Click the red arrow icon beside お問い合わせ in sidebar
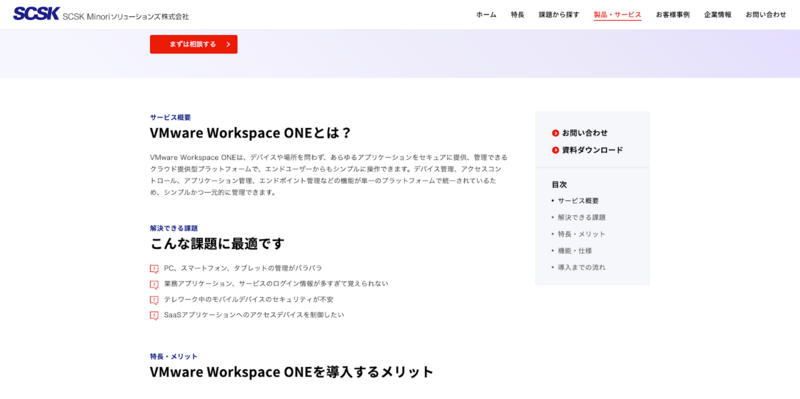This screenshot has width=800, height=399. (556, 133)
